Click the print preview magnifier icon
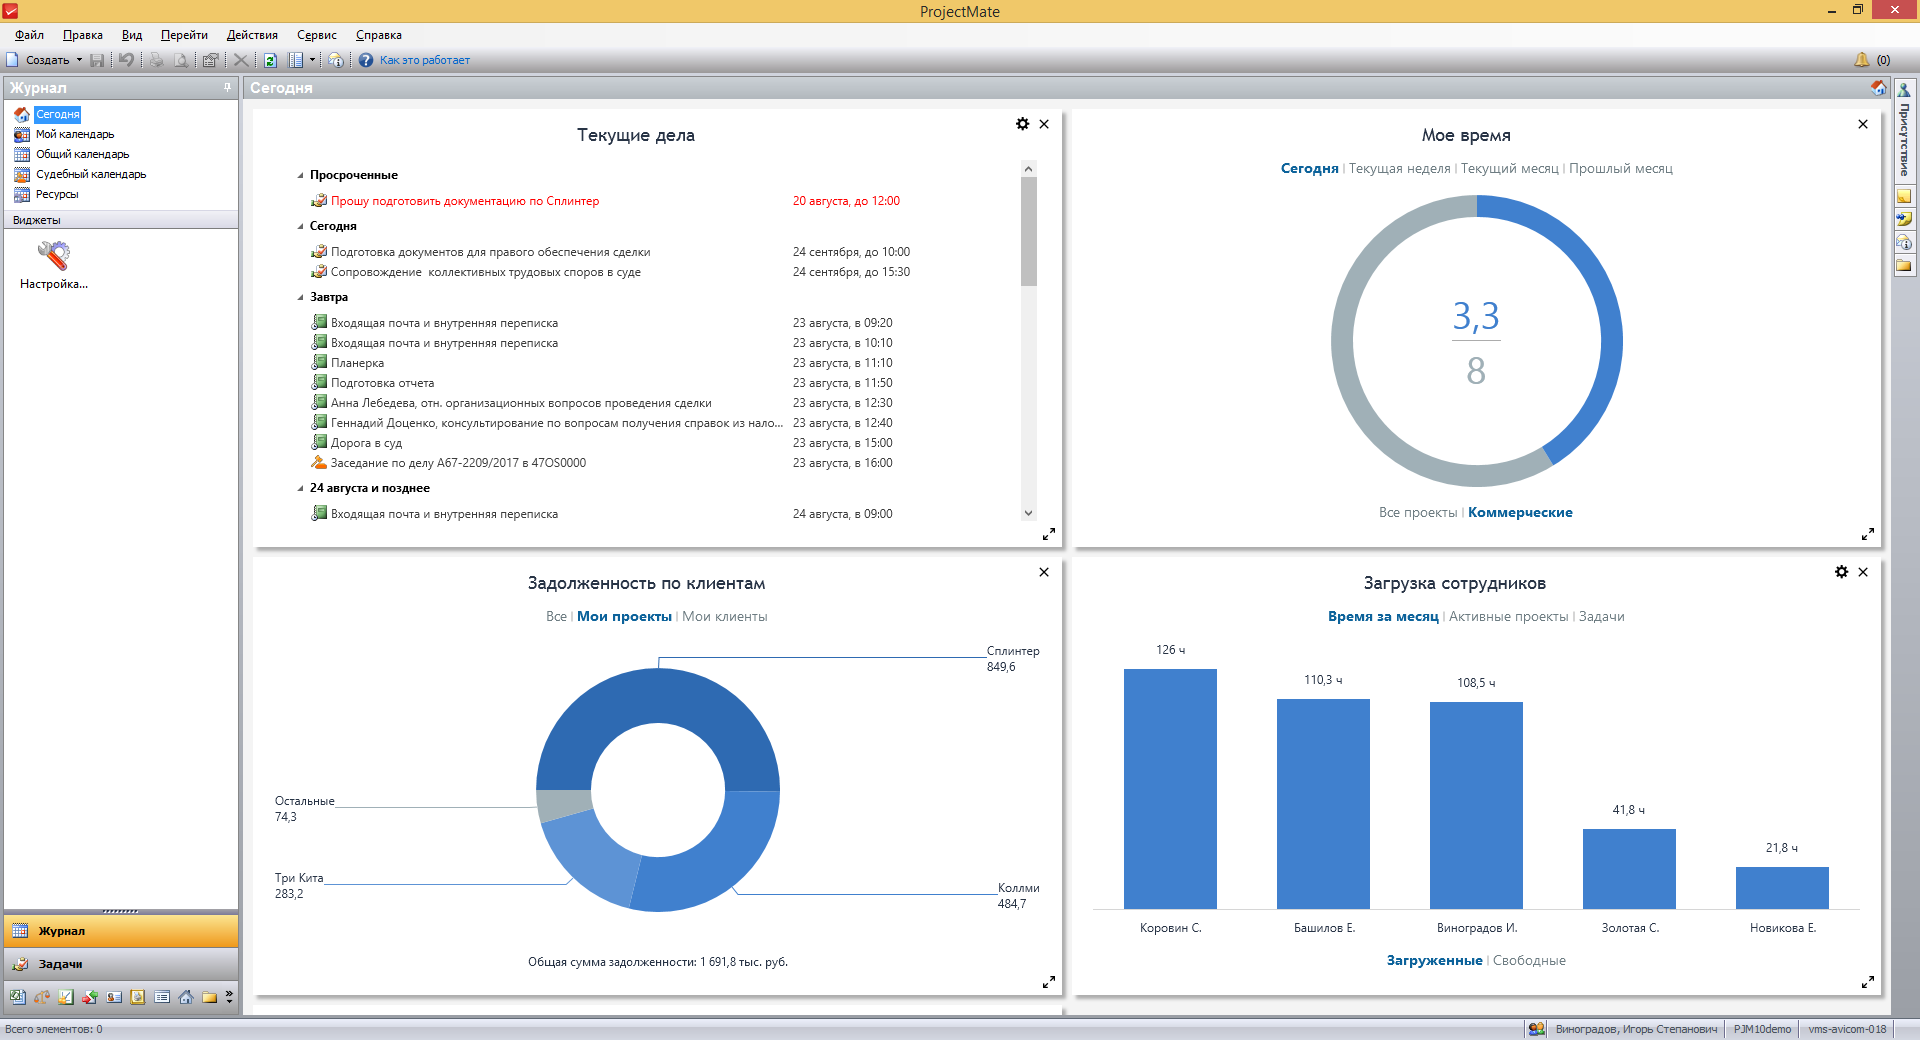This screenshot has width=1920, height=1040. (x=181, y=60)
